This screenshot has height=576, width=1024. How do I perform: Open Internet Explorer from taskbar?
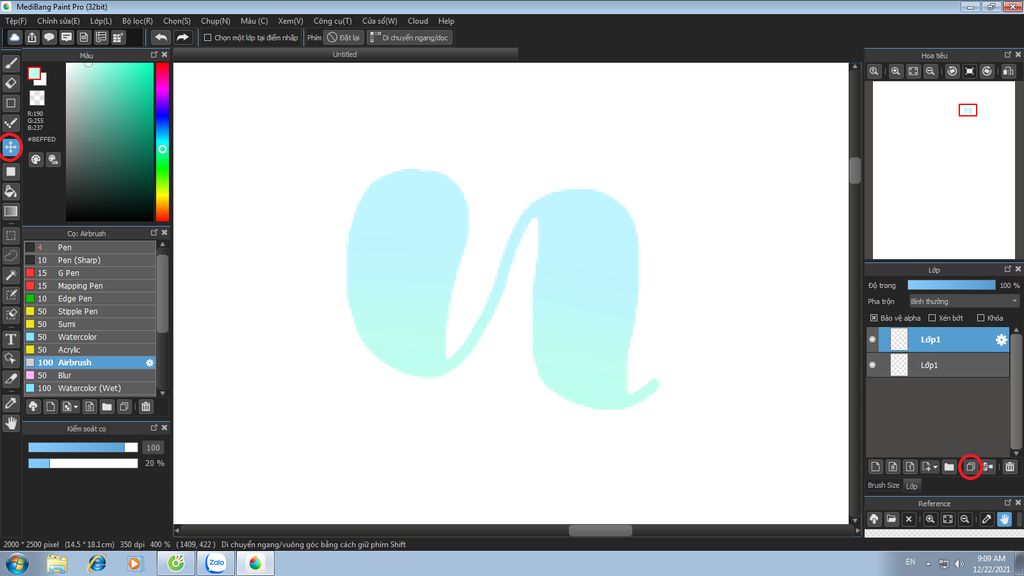click(x=97, y=563)
